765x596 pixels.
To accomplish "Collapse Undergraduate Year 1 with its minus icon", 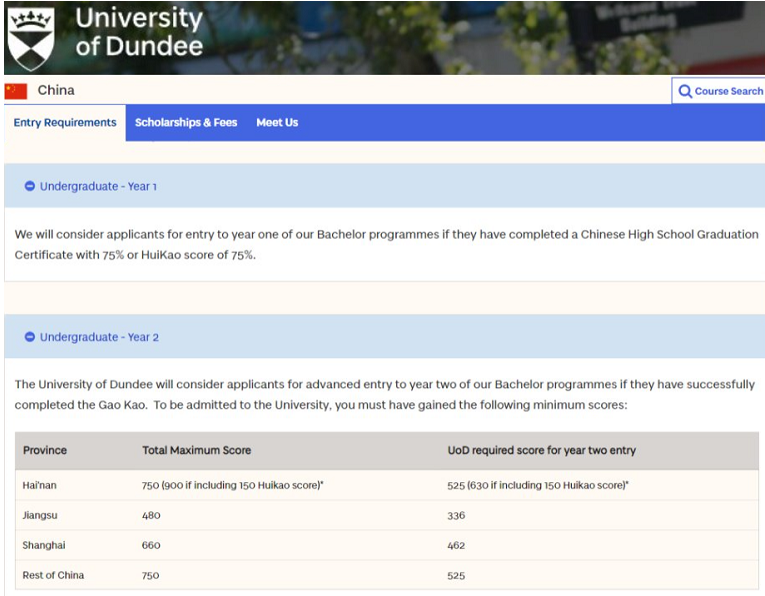I will 30,186.
